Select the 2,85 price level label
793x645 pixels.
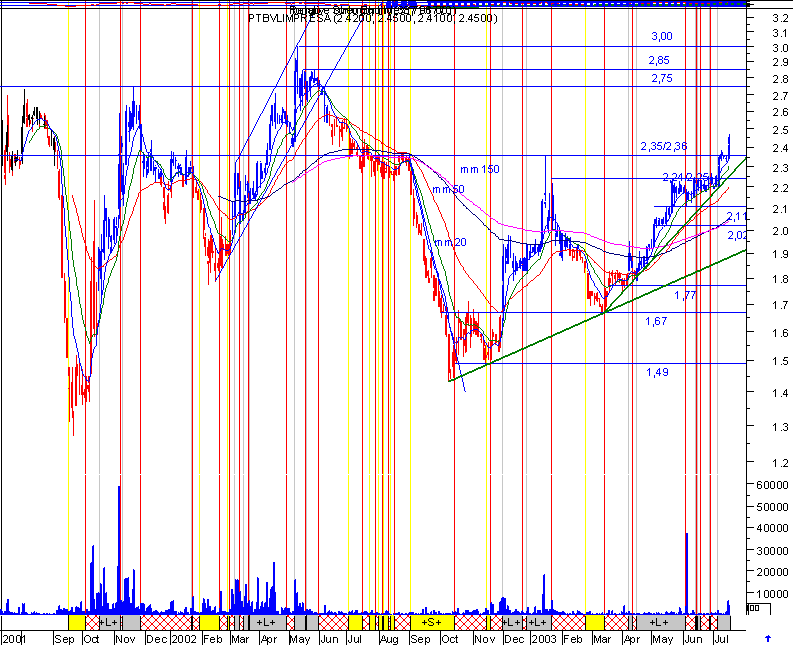[x=659, y=61]
